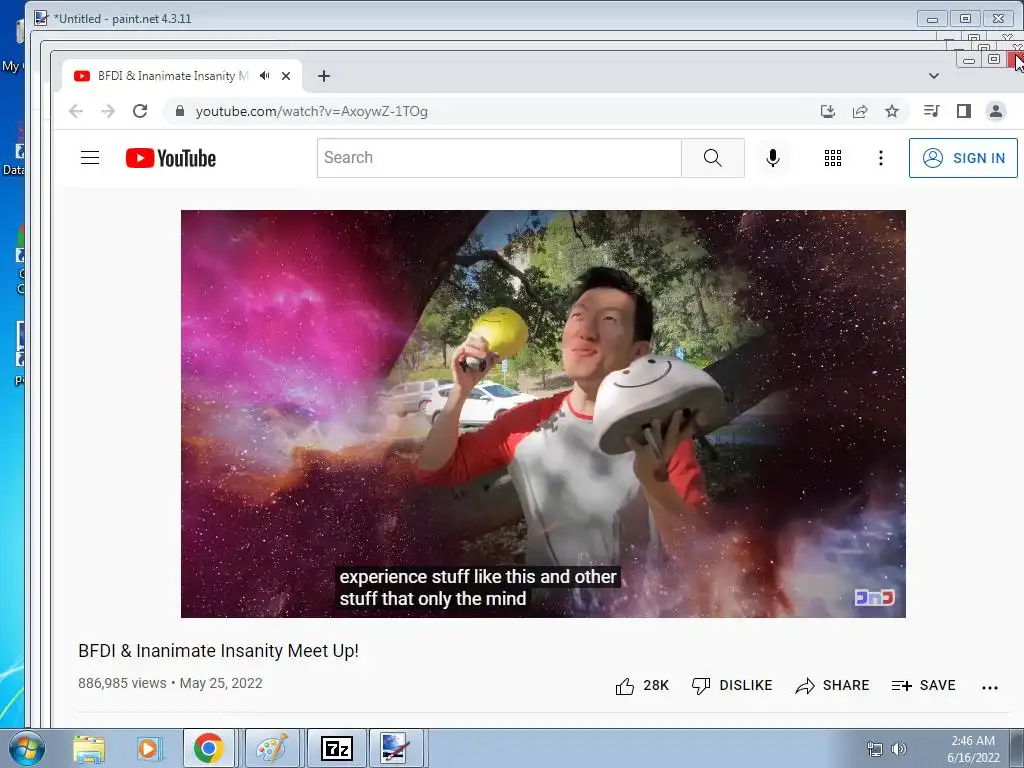Open 7-Zip from the taskbar
1024x768 pixels.
point(337,748)
